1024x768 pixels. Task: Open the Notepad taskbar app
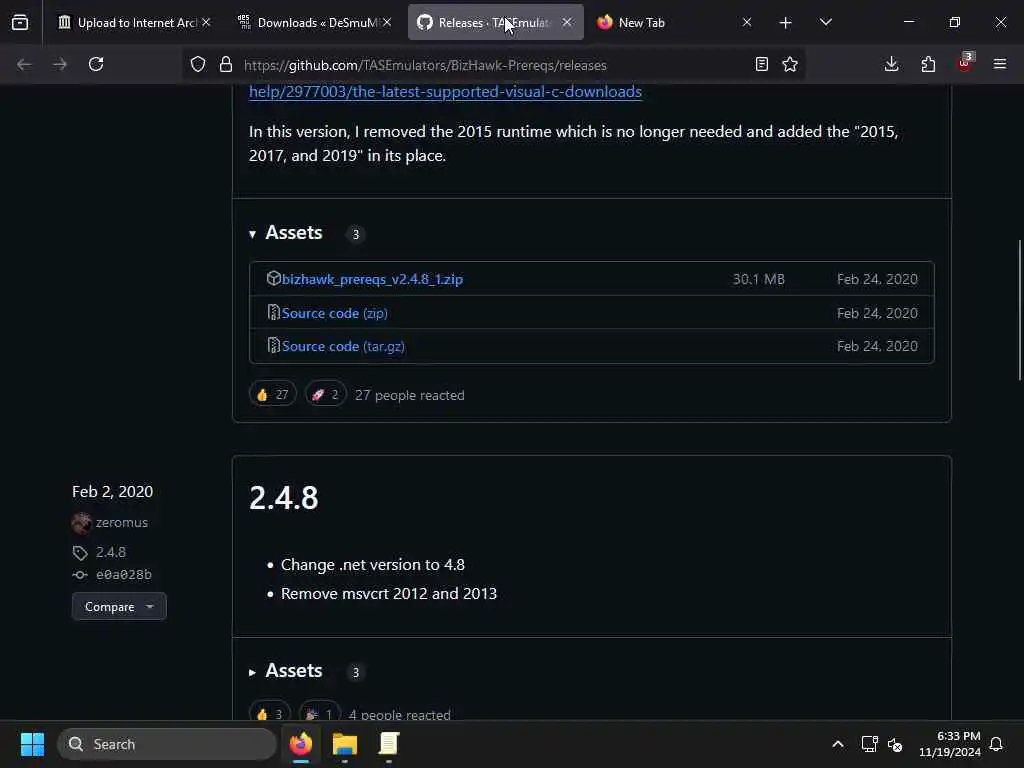(389, 744)
